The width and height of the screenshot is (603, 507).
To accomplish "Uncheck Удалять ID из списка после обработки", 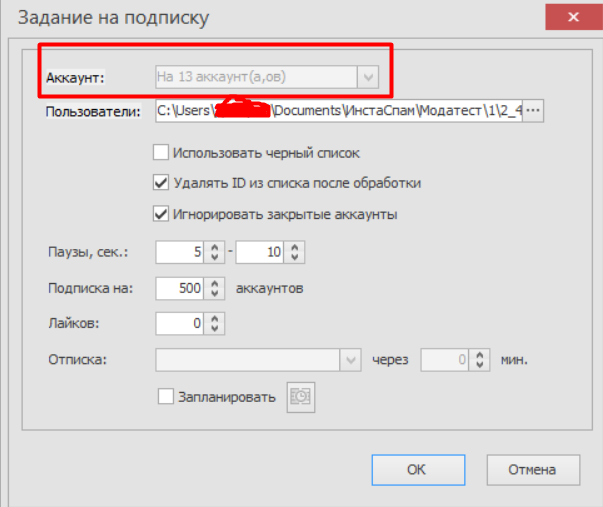I will (x=161, y=182).
